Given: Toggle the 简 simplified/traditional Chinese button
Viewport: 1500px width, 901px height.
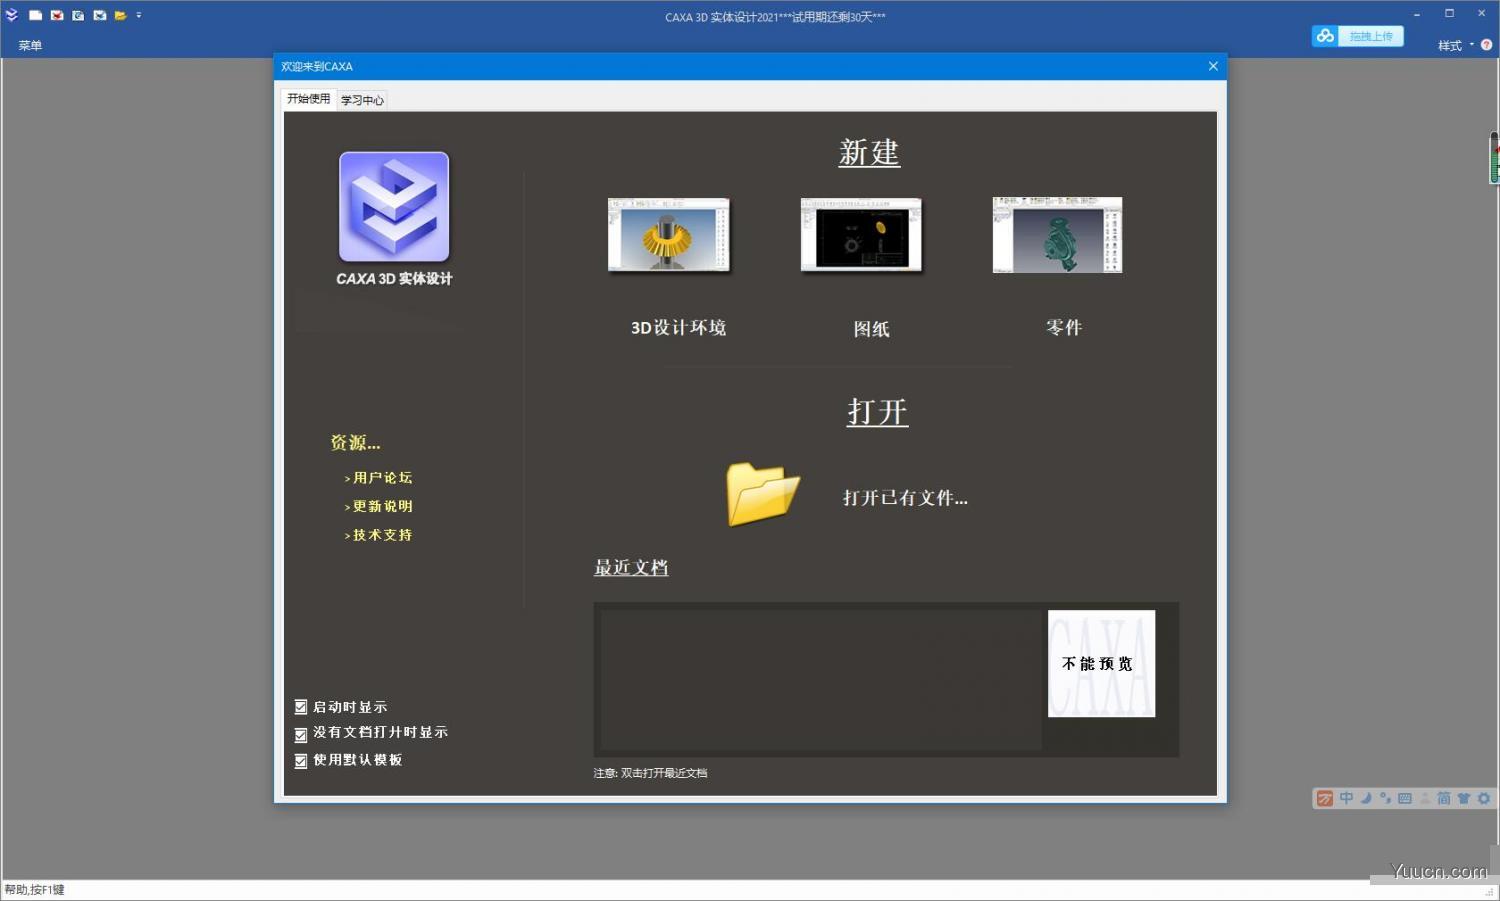Looking at the screenshot, I should [1444, 798].
